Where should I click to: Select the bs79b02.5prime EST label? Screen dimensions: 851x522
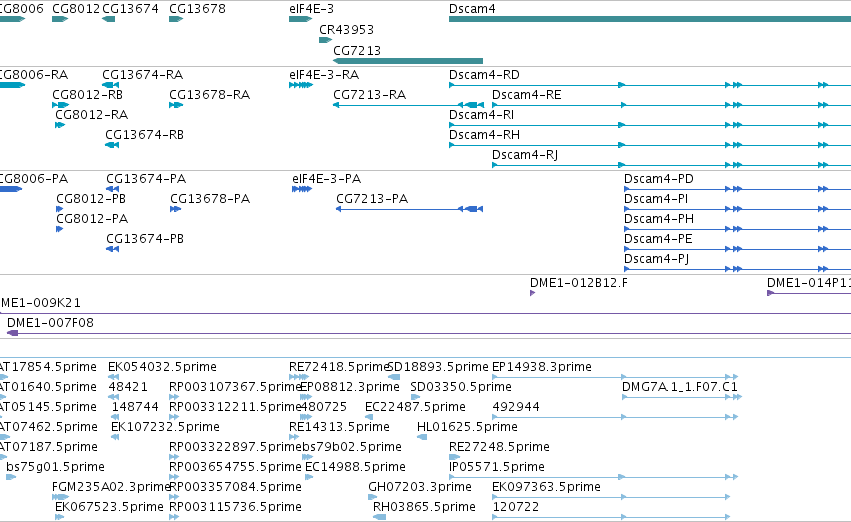(x=351, y=447)
